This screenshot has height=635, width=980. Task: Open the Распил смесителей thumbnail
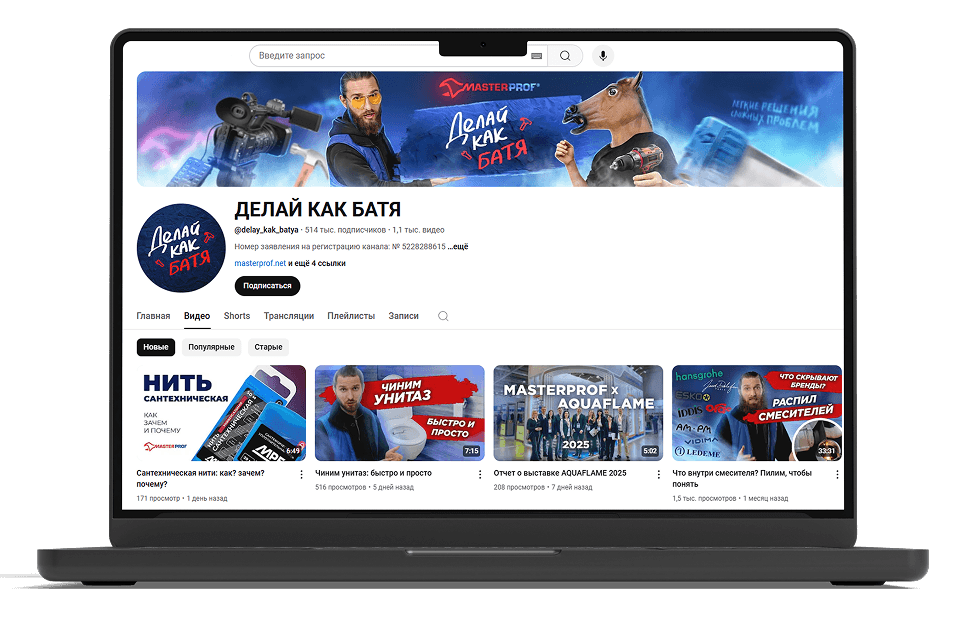click(x=757, y=413)
